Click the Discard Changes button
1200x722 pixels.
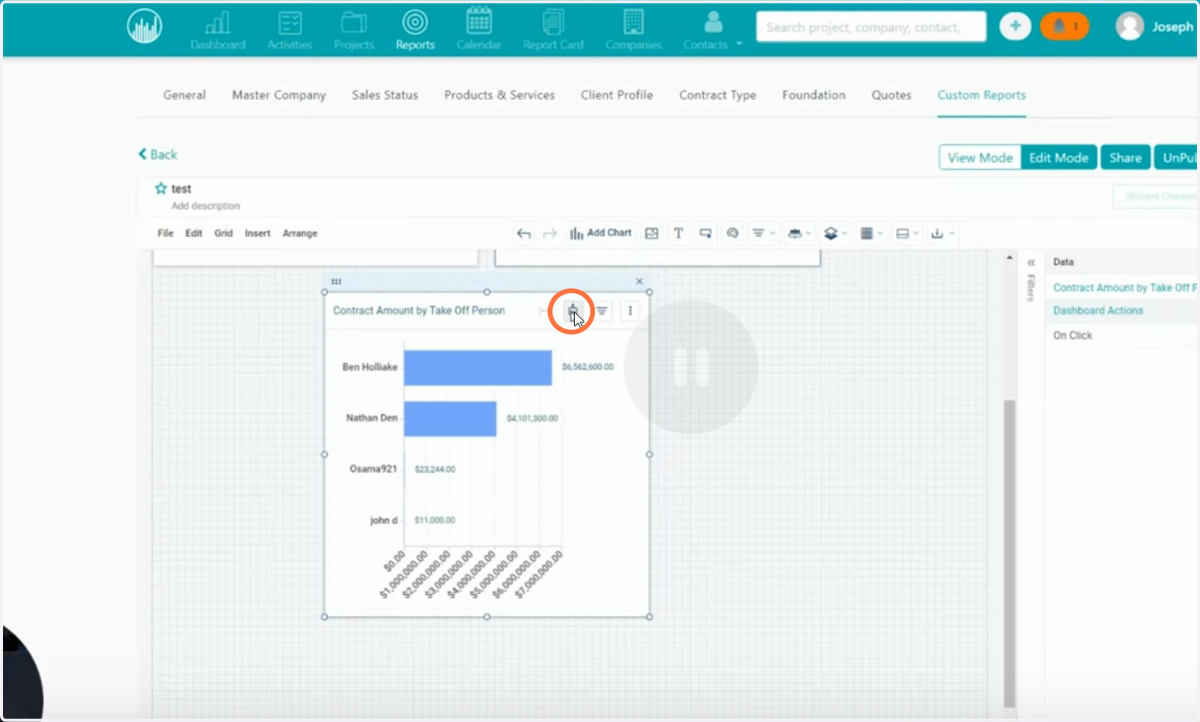click(x=1156, y=196)
